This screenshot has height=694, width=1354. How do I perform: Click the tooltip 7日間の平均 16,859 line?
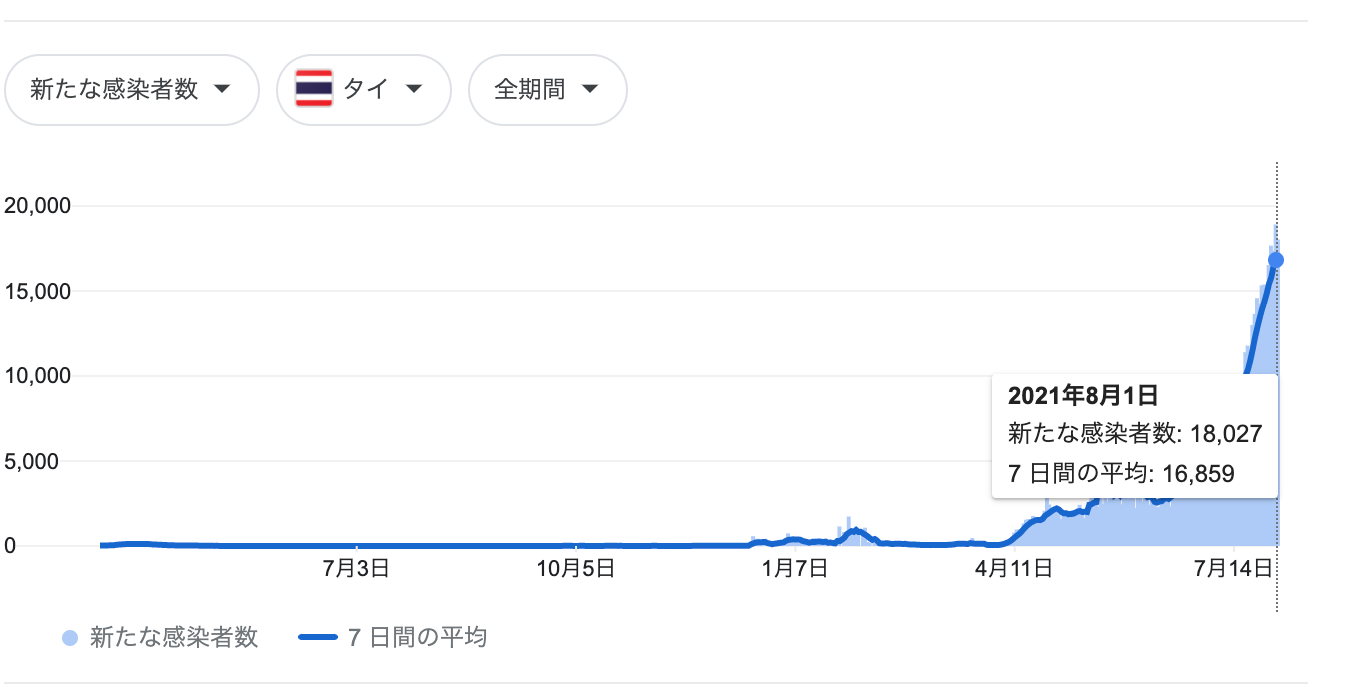tap(1121, 473)
